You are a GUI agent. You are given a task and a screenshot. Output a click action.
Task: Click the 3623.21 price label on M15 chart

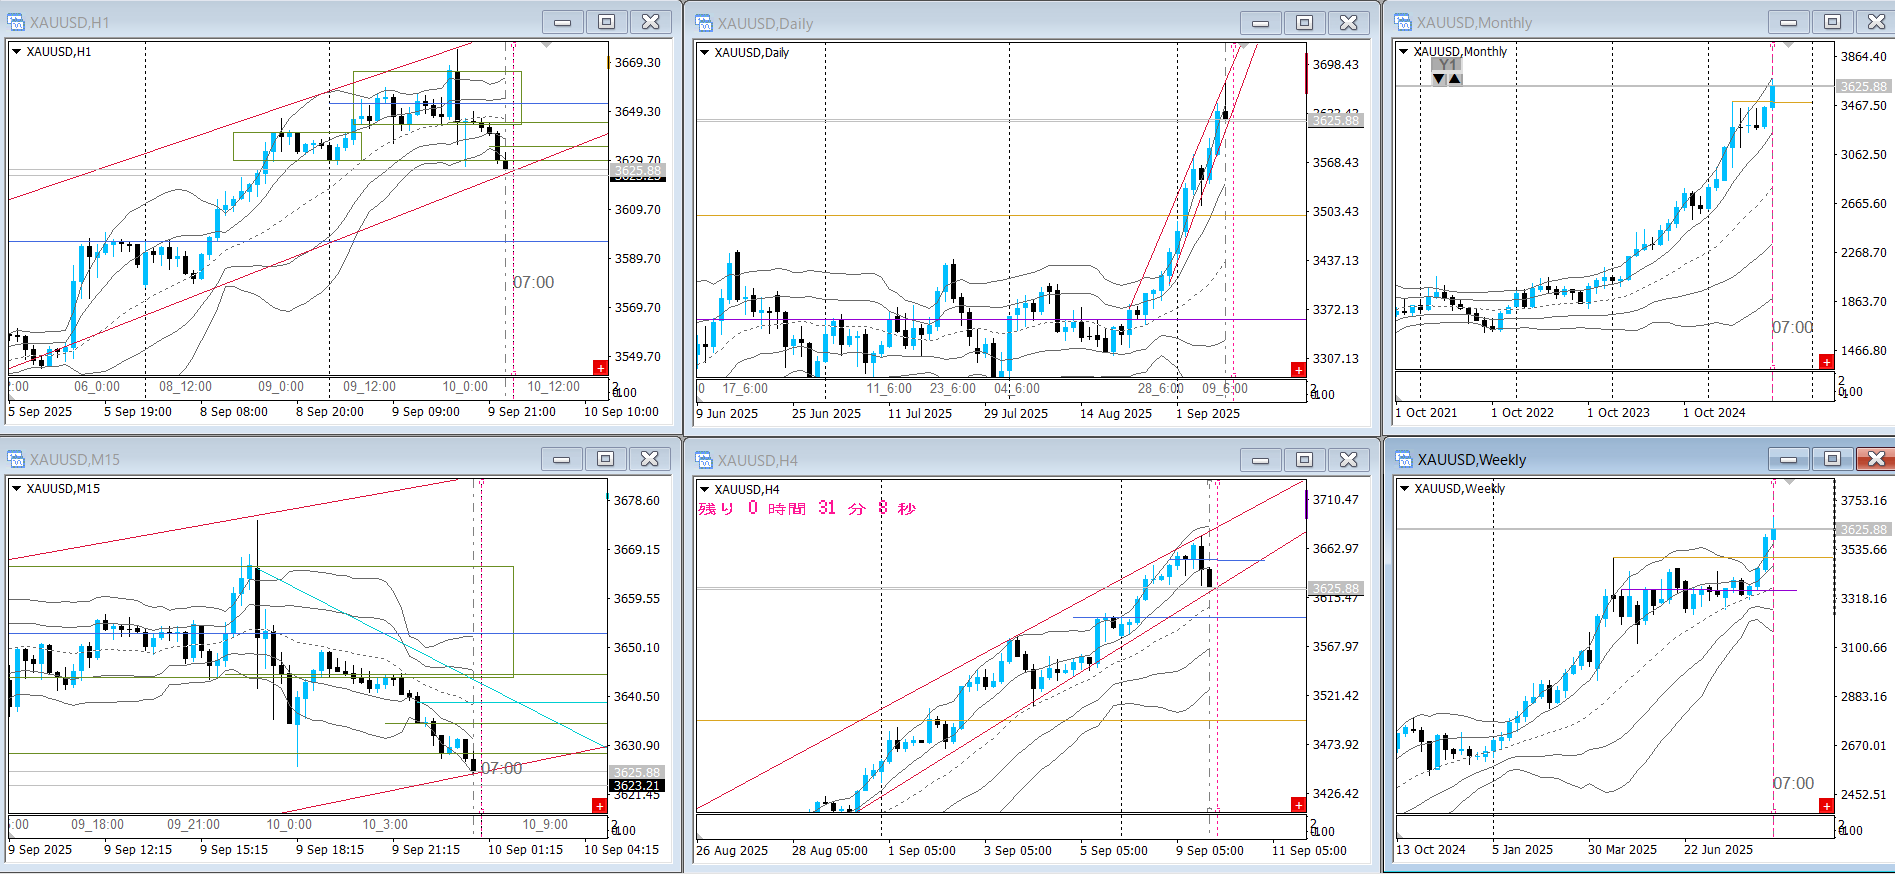(x=637, y=786)
